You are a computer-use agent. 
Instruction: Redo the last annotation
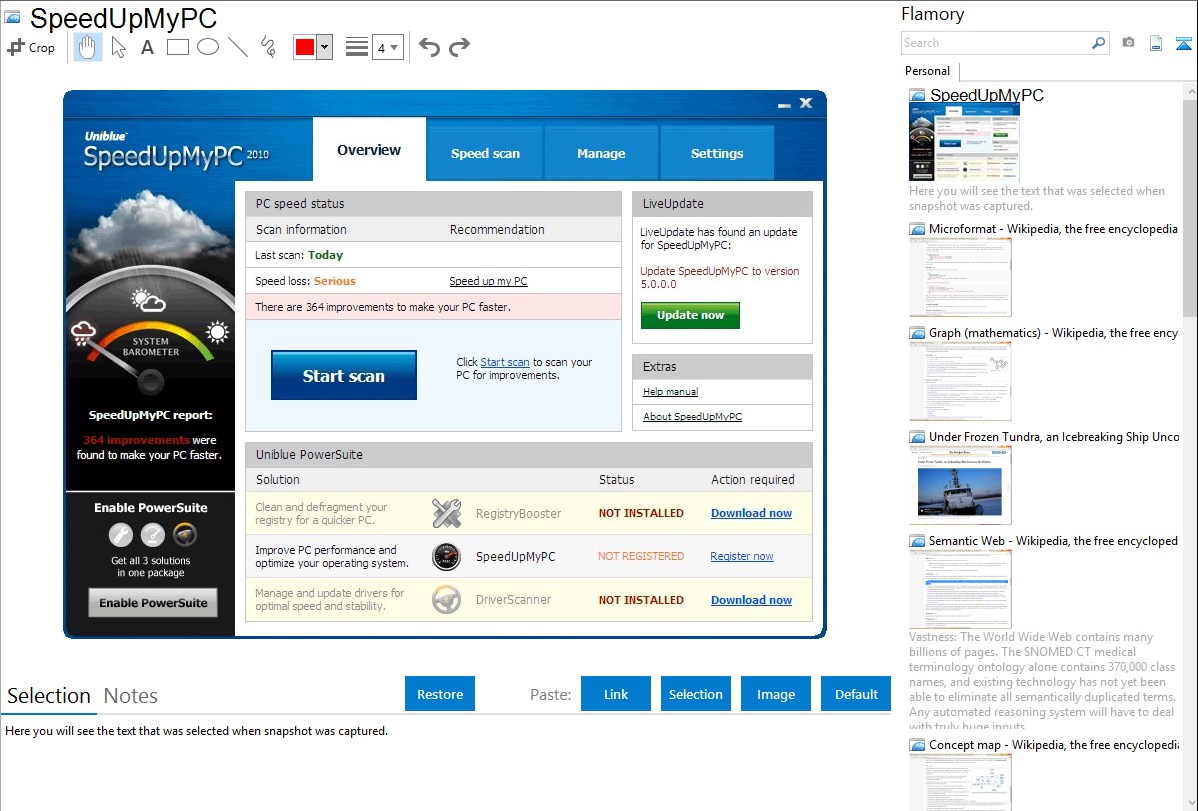pos(459,47)
